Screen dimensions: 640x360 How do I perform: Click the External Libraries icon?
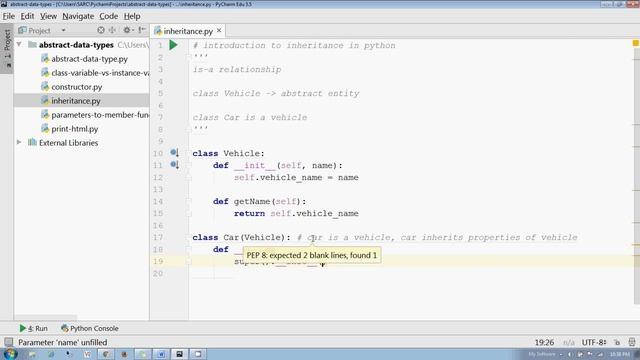(32, 142)
